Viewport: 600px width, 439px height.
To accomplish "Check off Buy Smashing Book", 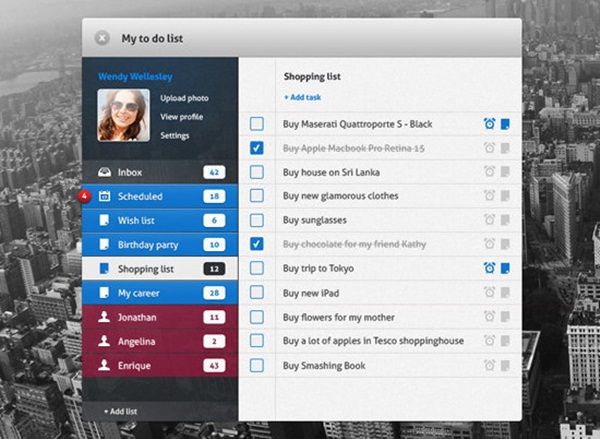I will 256,365.
